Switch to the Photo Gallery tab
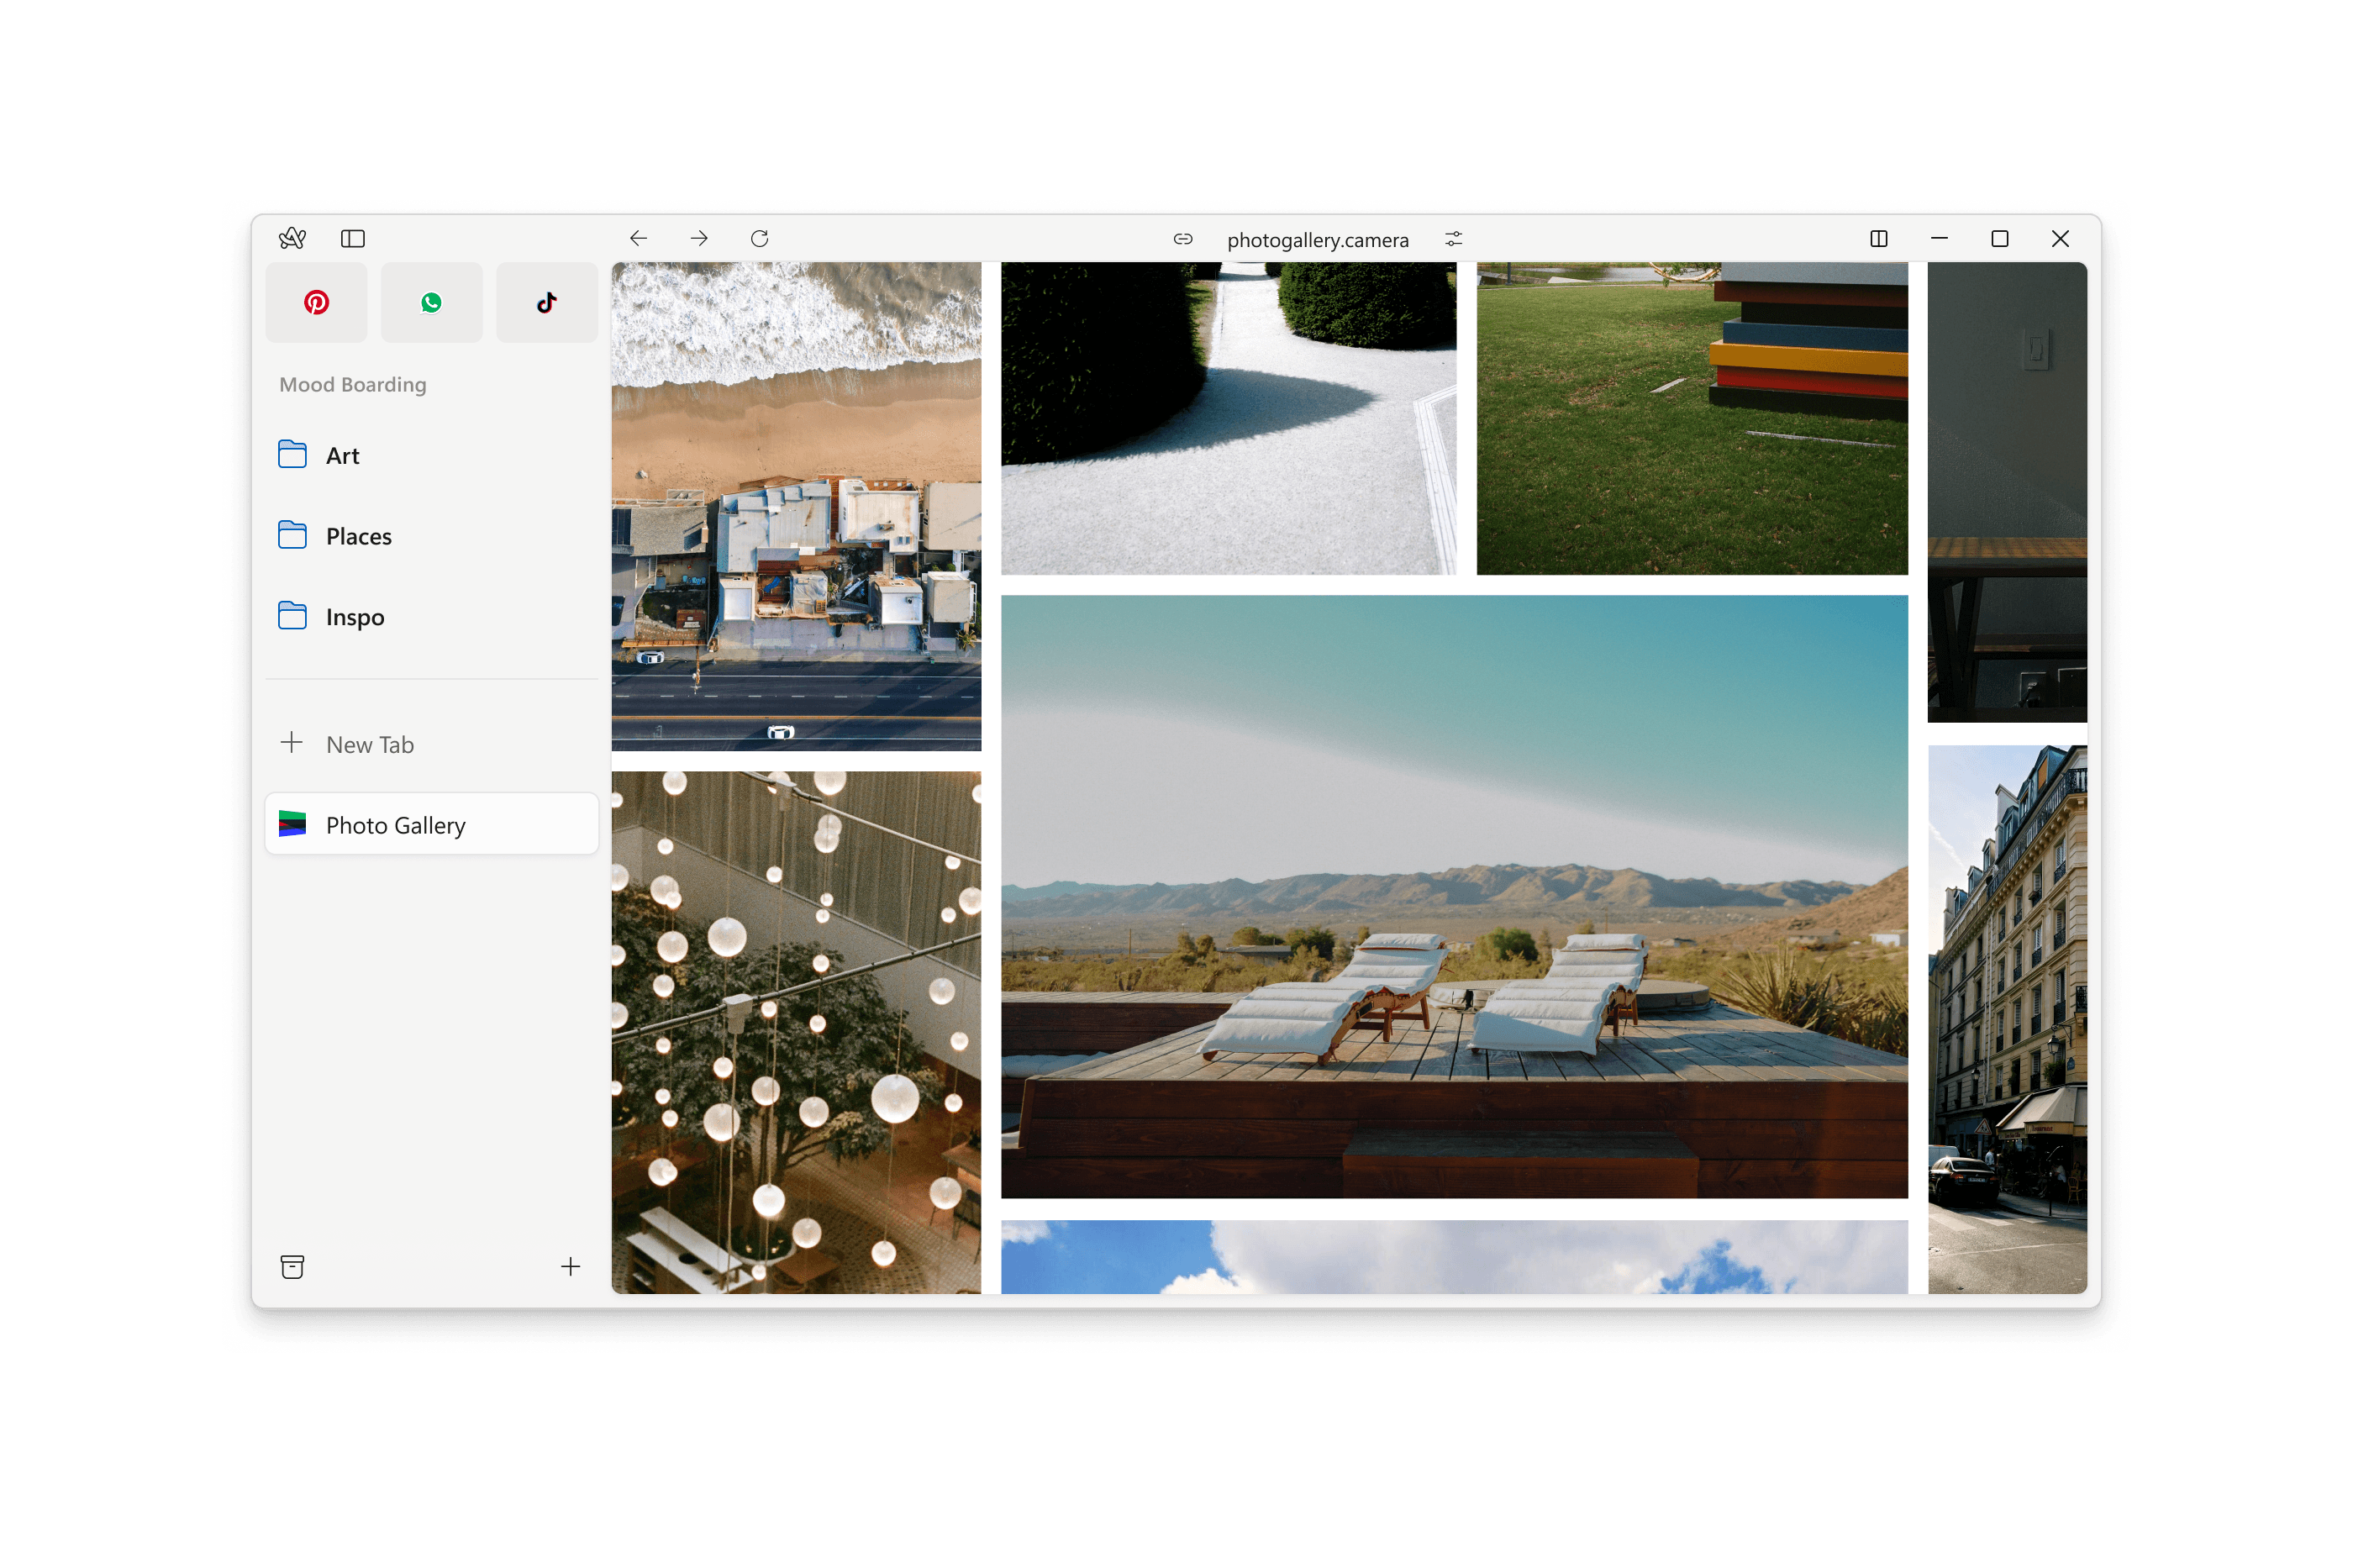2353x1568 pixels. [395, 824]
